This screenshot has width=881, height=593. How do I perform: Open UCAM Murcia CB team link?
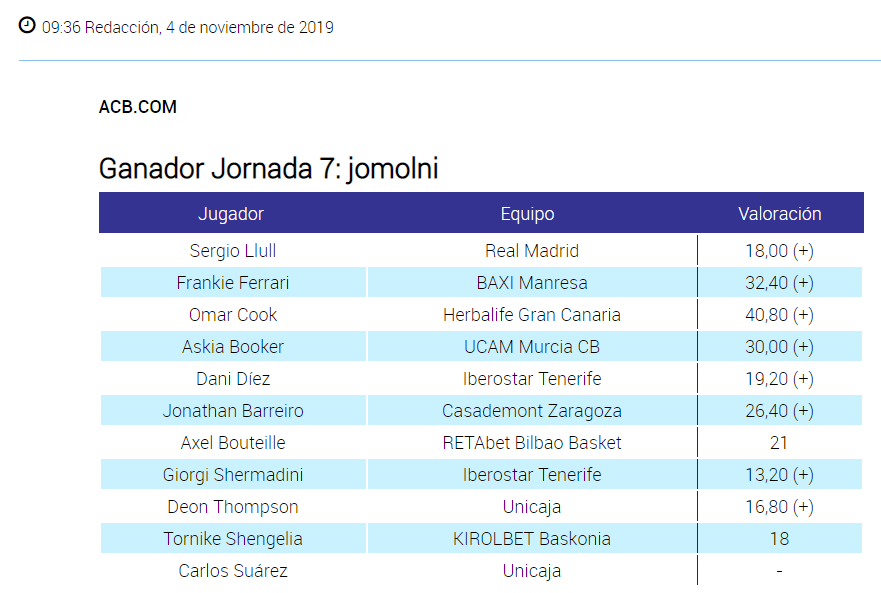tap(531, 347)
